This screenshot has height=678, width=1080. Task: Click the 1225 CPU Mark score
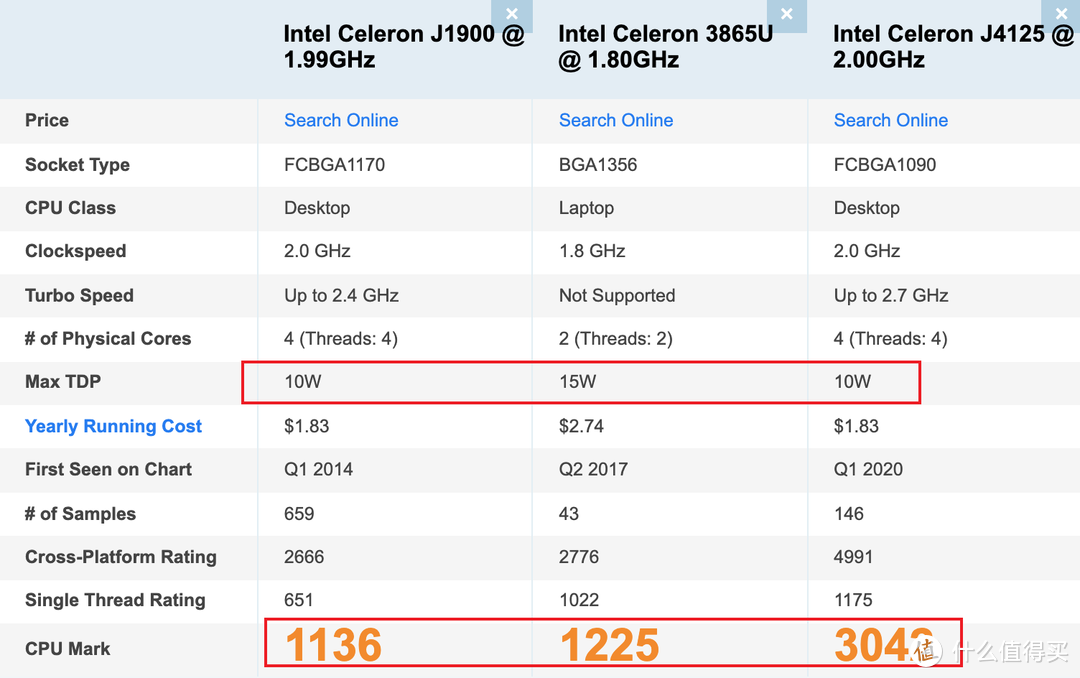[x=609, y=646]
